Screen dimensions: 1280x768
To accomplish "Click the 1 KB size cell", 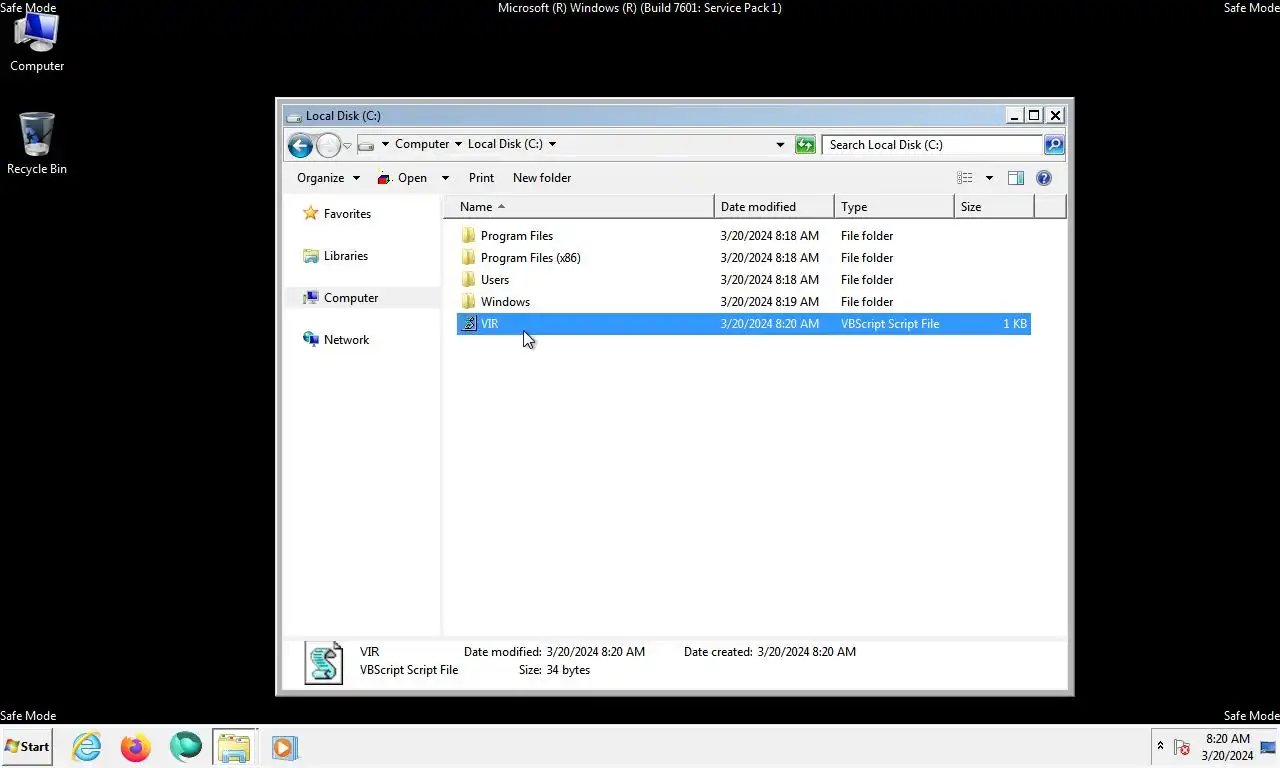I will coord(1015,324).
